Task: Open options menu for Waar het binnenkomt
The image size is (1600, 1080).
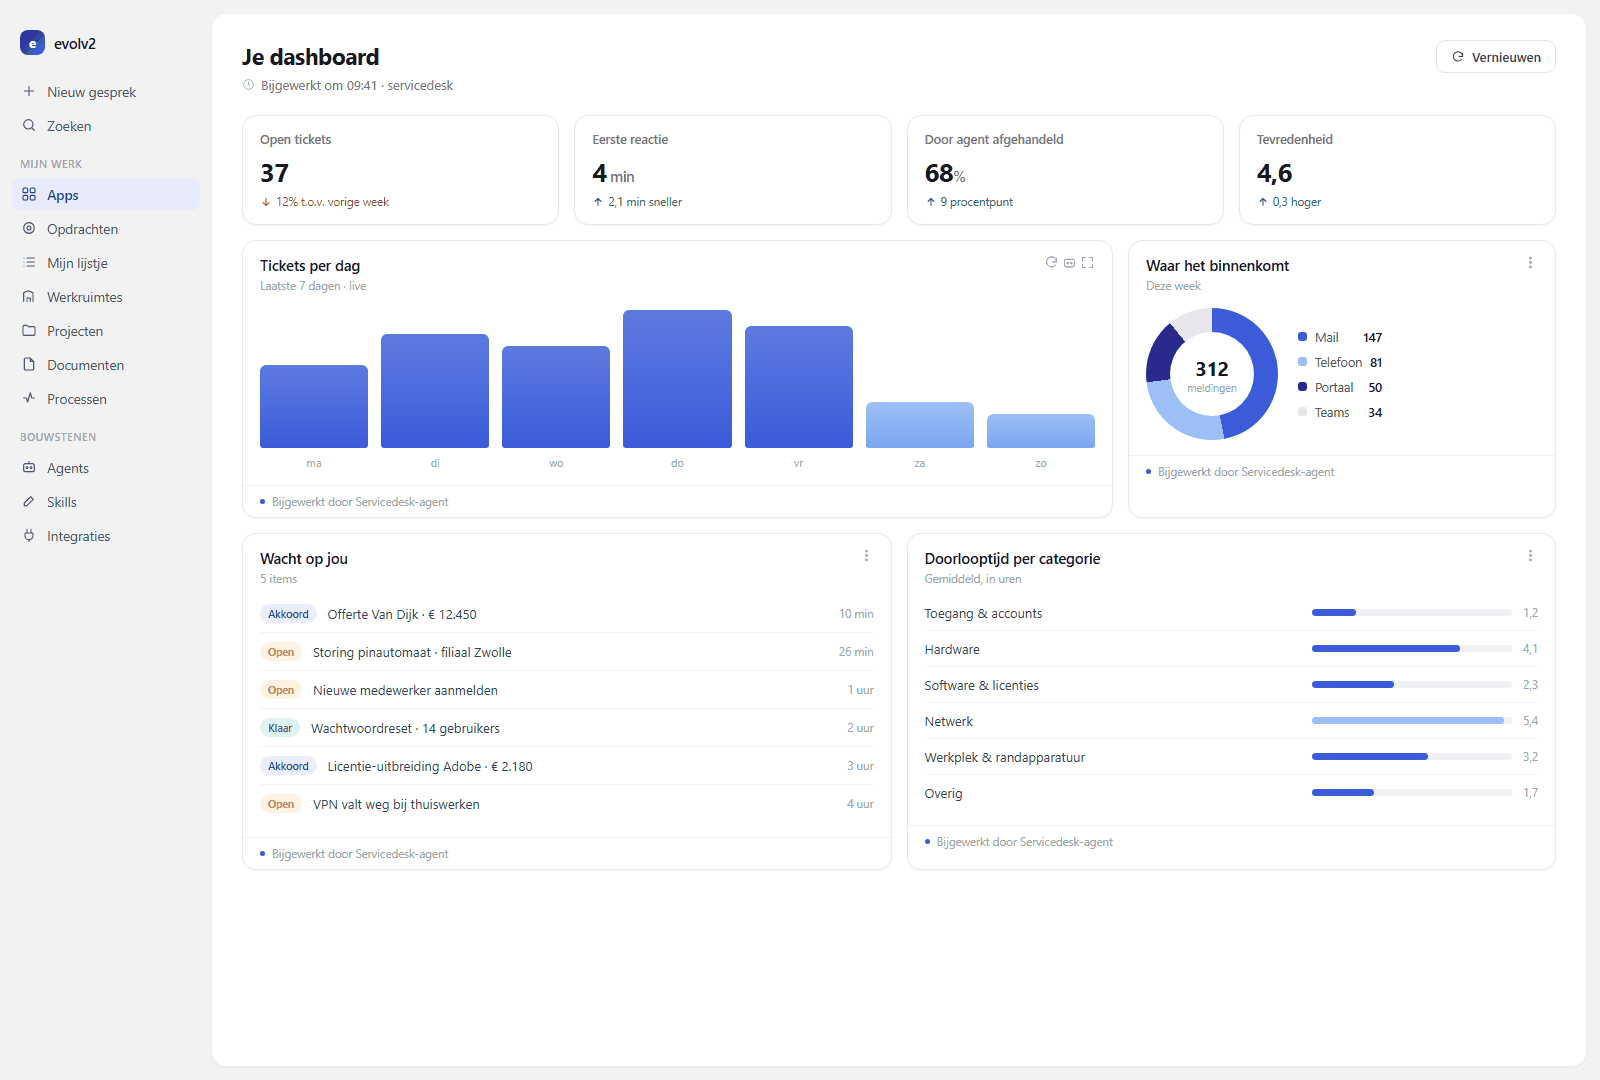Action: (x=1530, y=263)
